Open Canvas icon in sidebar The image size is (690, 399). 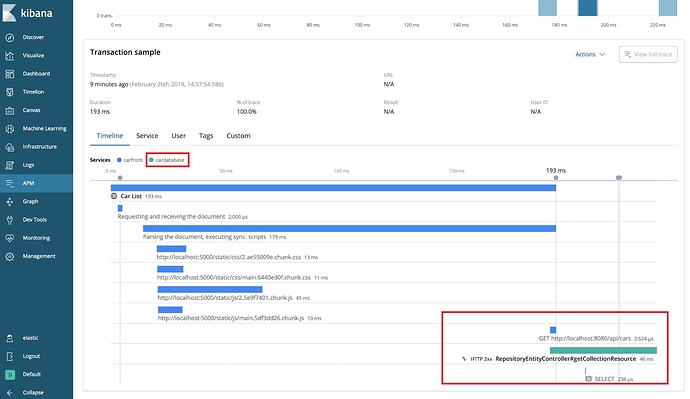(10, 110)
